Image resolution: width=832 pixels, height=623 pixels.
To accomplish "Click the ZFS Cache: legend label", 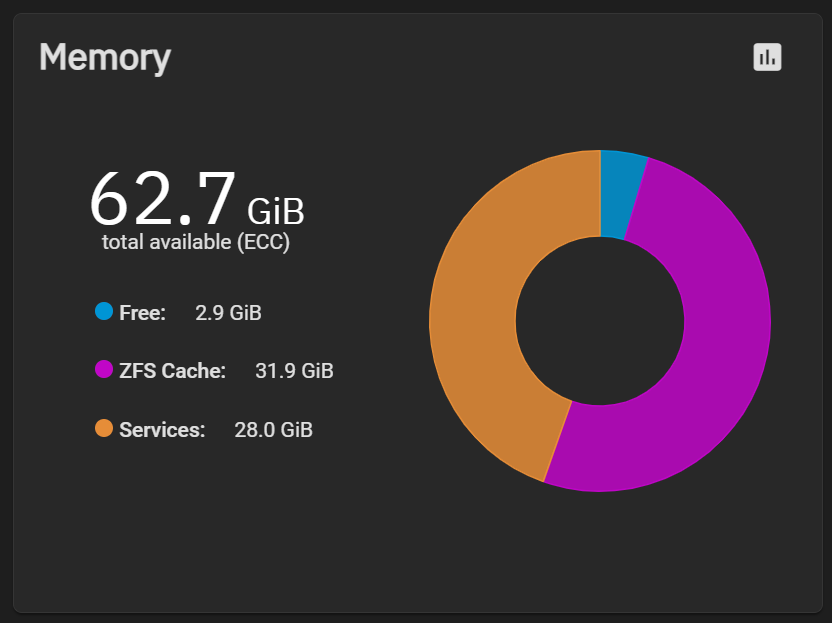I will [x=172, y=371].
